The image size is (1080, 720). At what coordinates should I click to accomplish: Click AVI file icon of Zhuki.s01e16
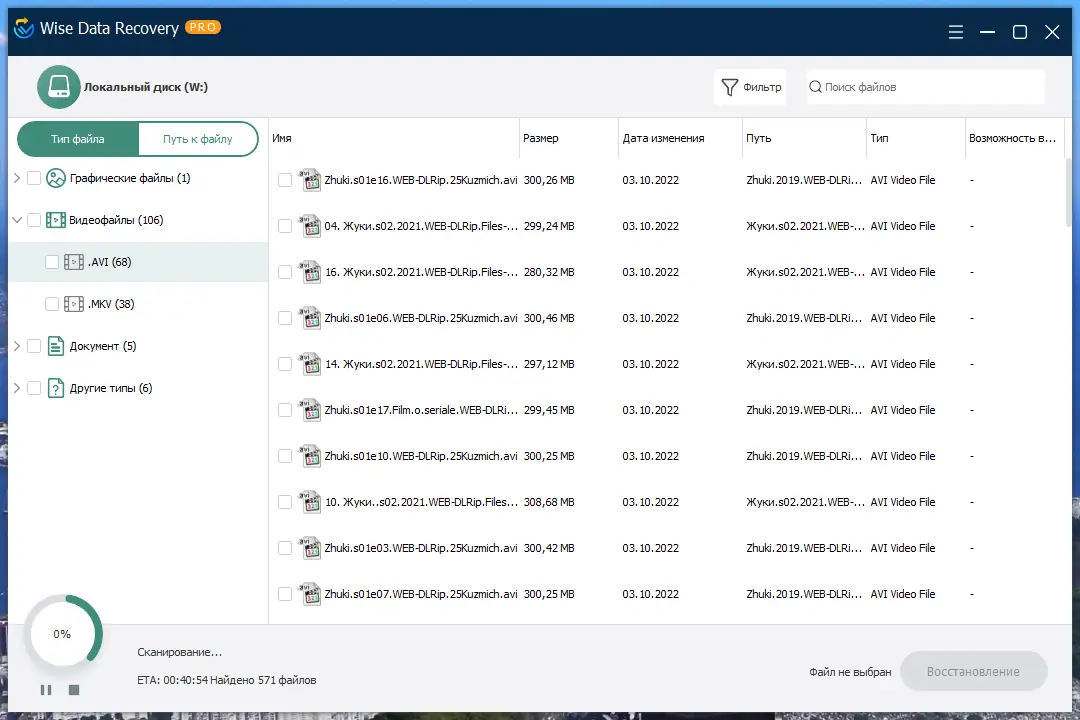point(310,180)
